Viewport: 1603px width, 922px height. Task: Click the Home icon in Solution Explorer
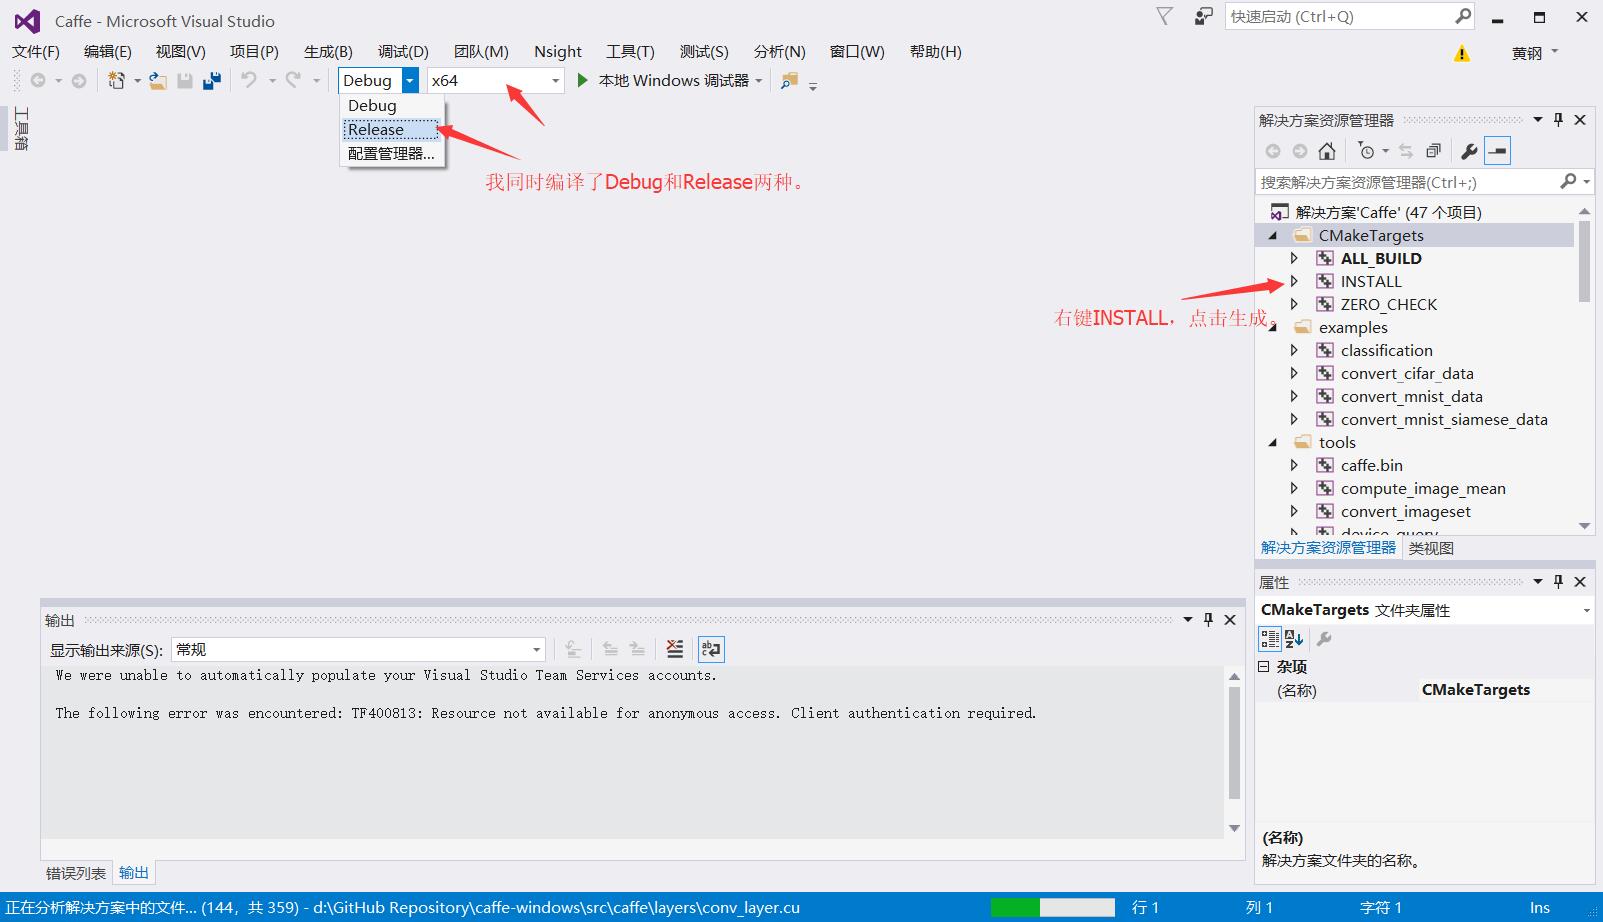click(x=1327, y=151)
